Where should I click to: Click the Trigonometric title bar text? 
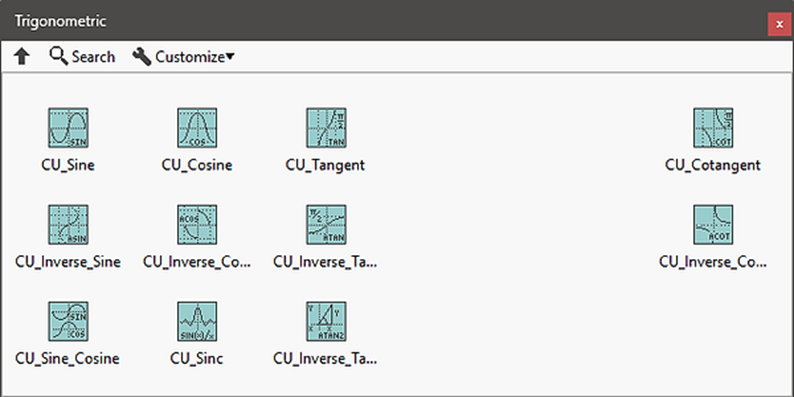tap(60, 21)
